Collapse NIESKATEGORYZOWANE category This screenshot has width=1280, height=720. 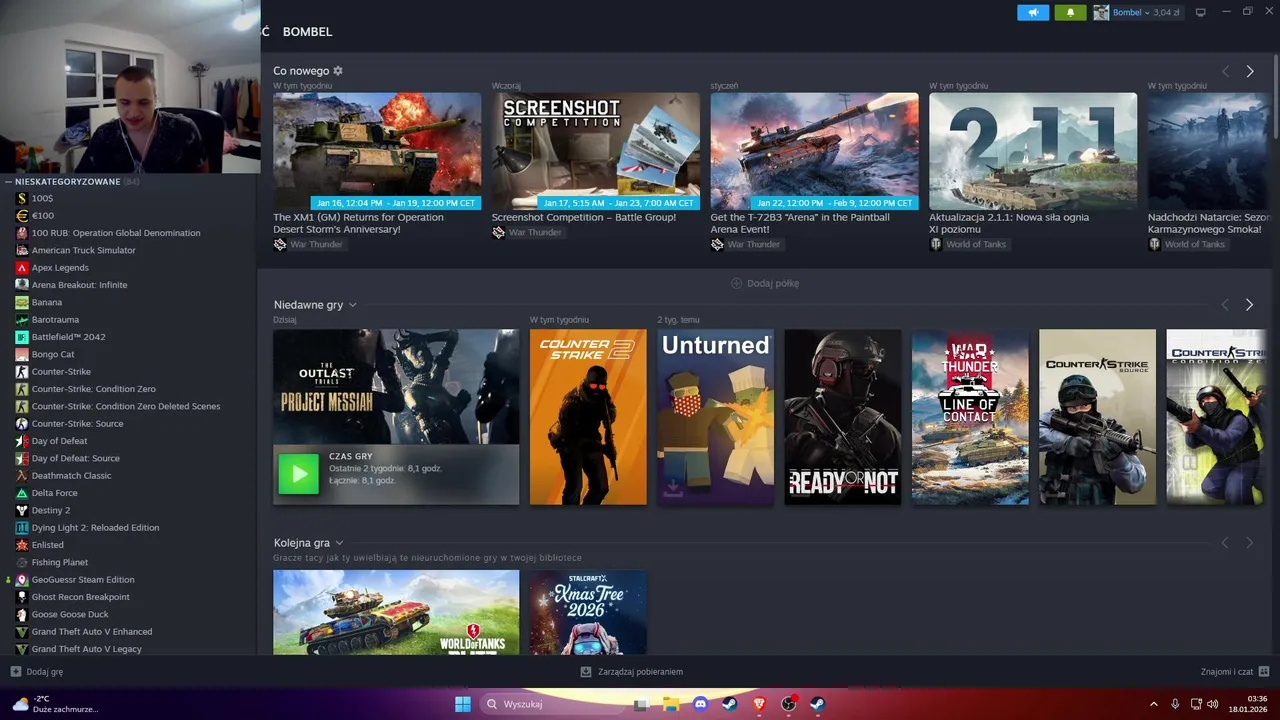(7, 182)
